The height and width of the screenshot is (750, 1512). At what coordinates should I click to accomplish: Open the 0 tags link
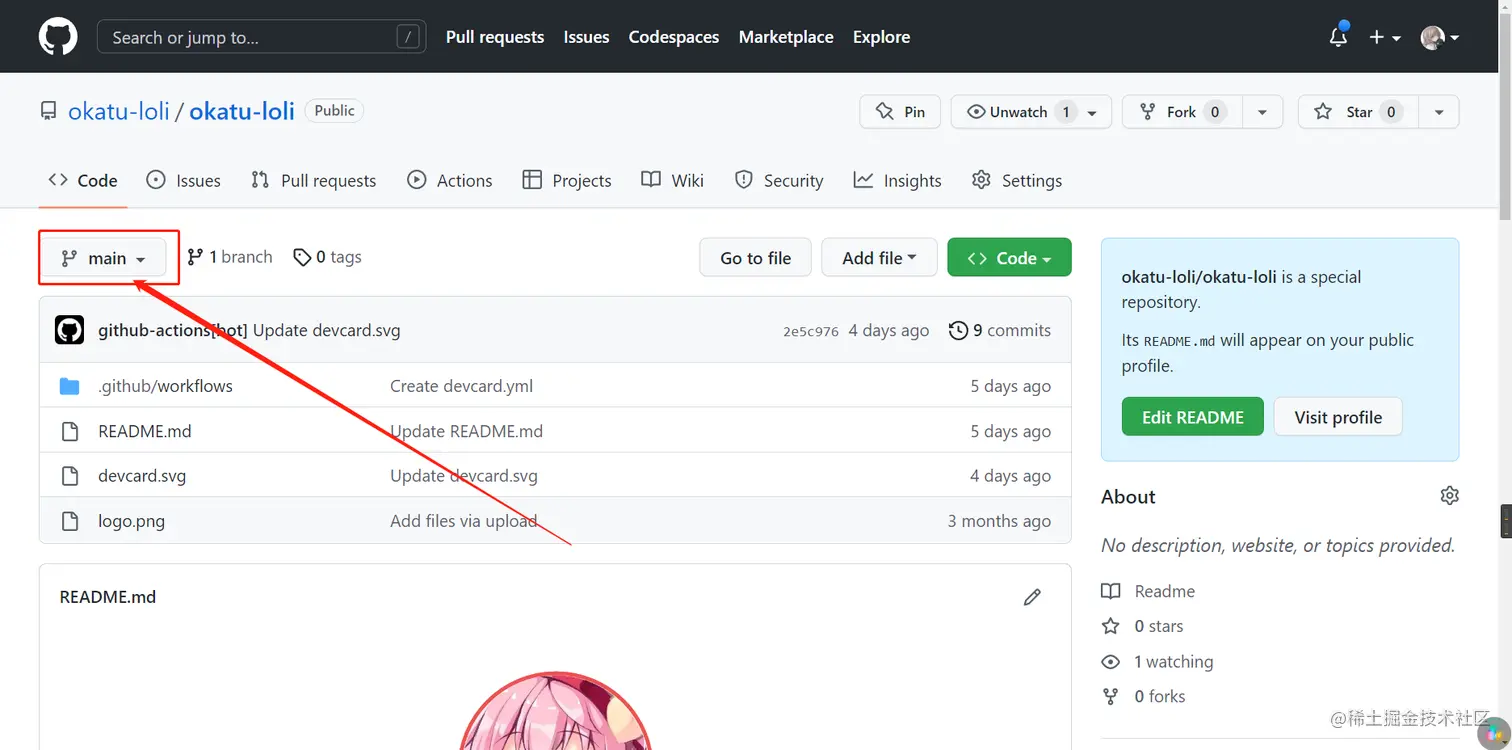[327, 257]
